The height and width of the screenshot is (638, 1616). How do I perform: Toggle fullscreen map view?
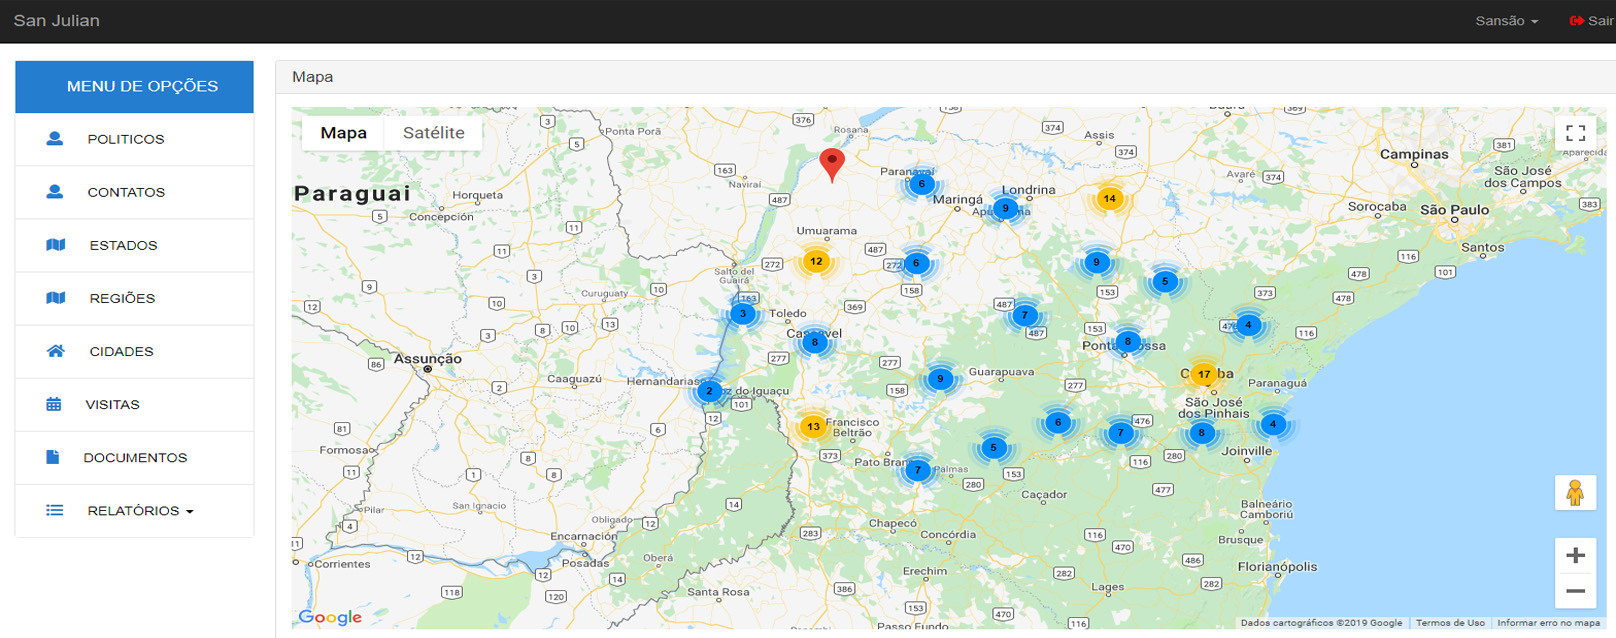tap(1575, 133)
